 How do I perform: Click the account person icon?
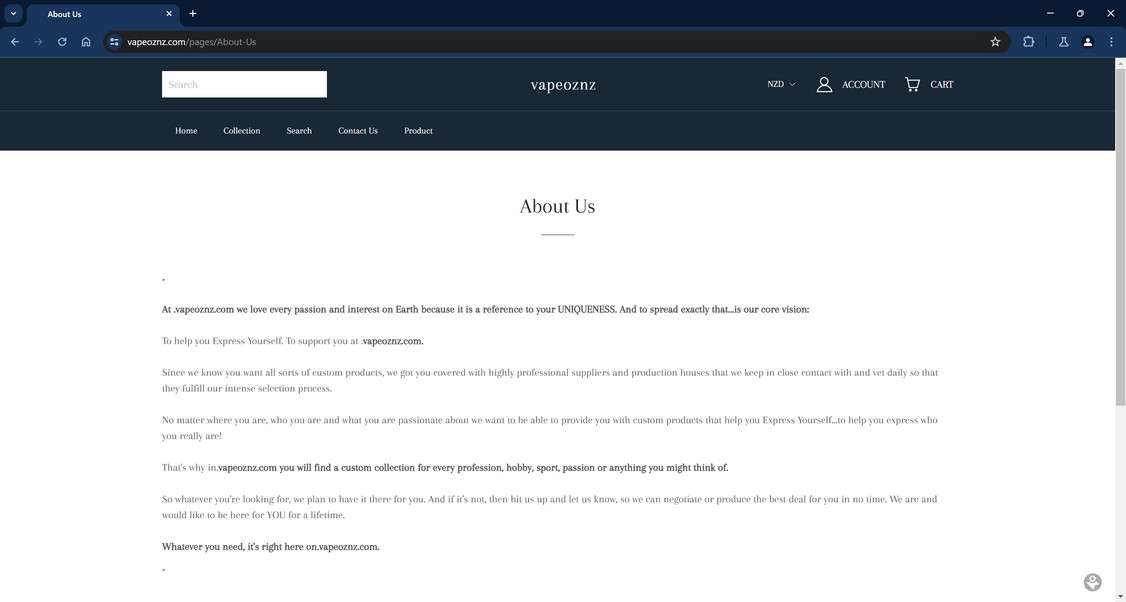[824, 84]
